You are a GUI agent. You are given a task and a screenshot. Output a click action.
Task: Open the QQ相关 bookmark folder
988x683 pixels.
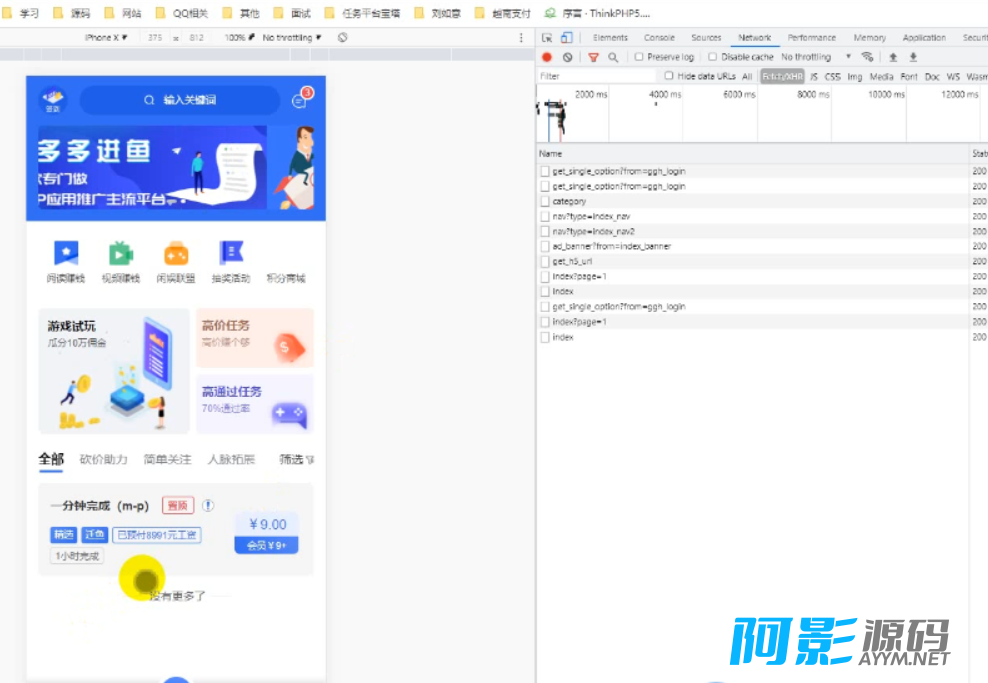coord(182,13)
